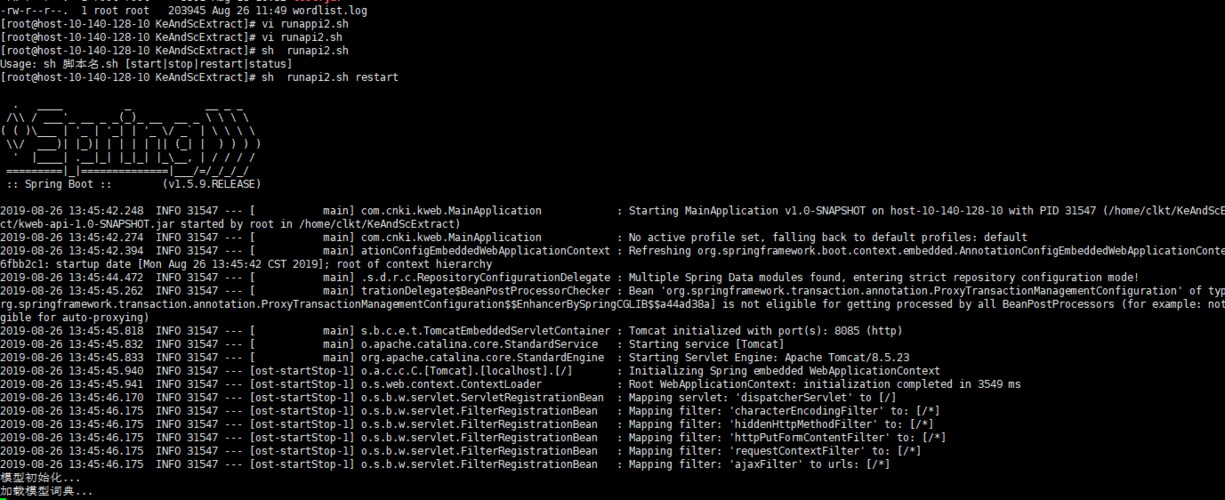1225x500 pixels.
Task: Click the "Starting service [Tomcat]" log message
Action: pos(707,344)
